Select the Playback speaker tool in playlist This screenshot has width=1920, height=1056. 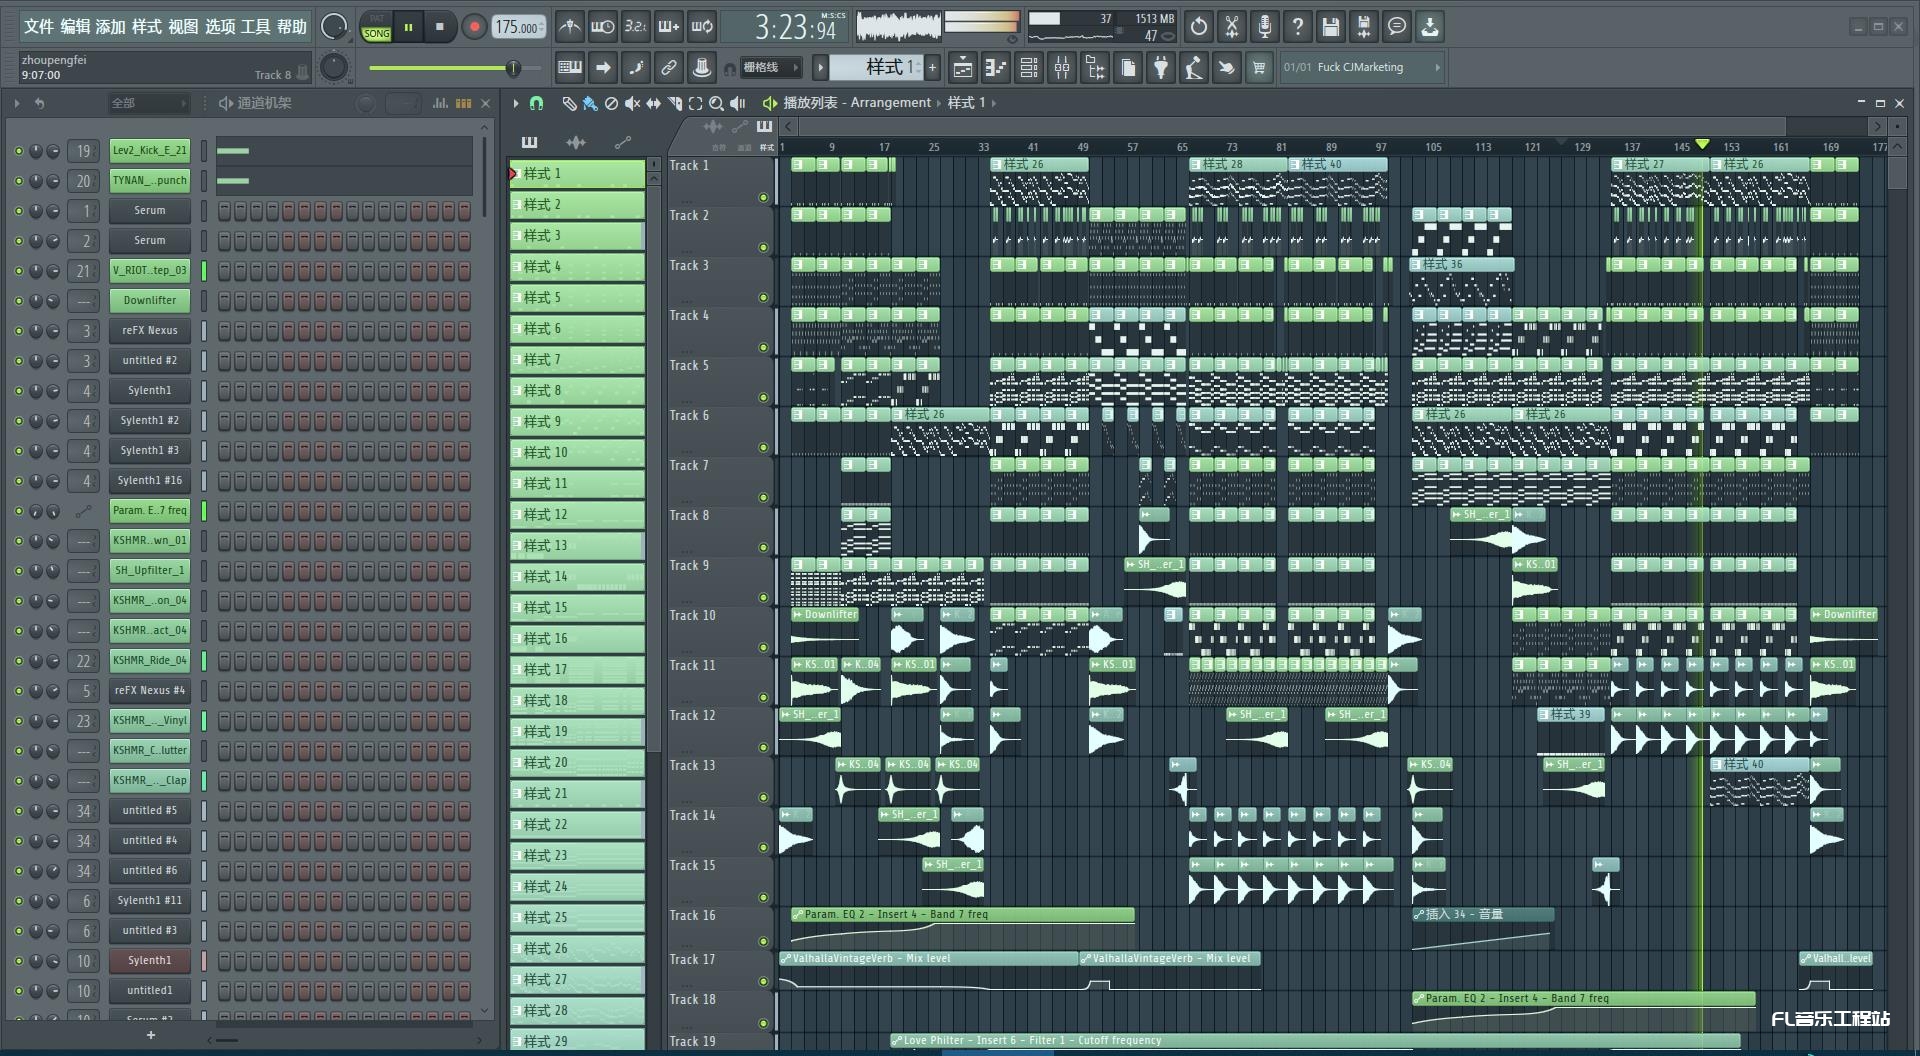pos(738,103)
